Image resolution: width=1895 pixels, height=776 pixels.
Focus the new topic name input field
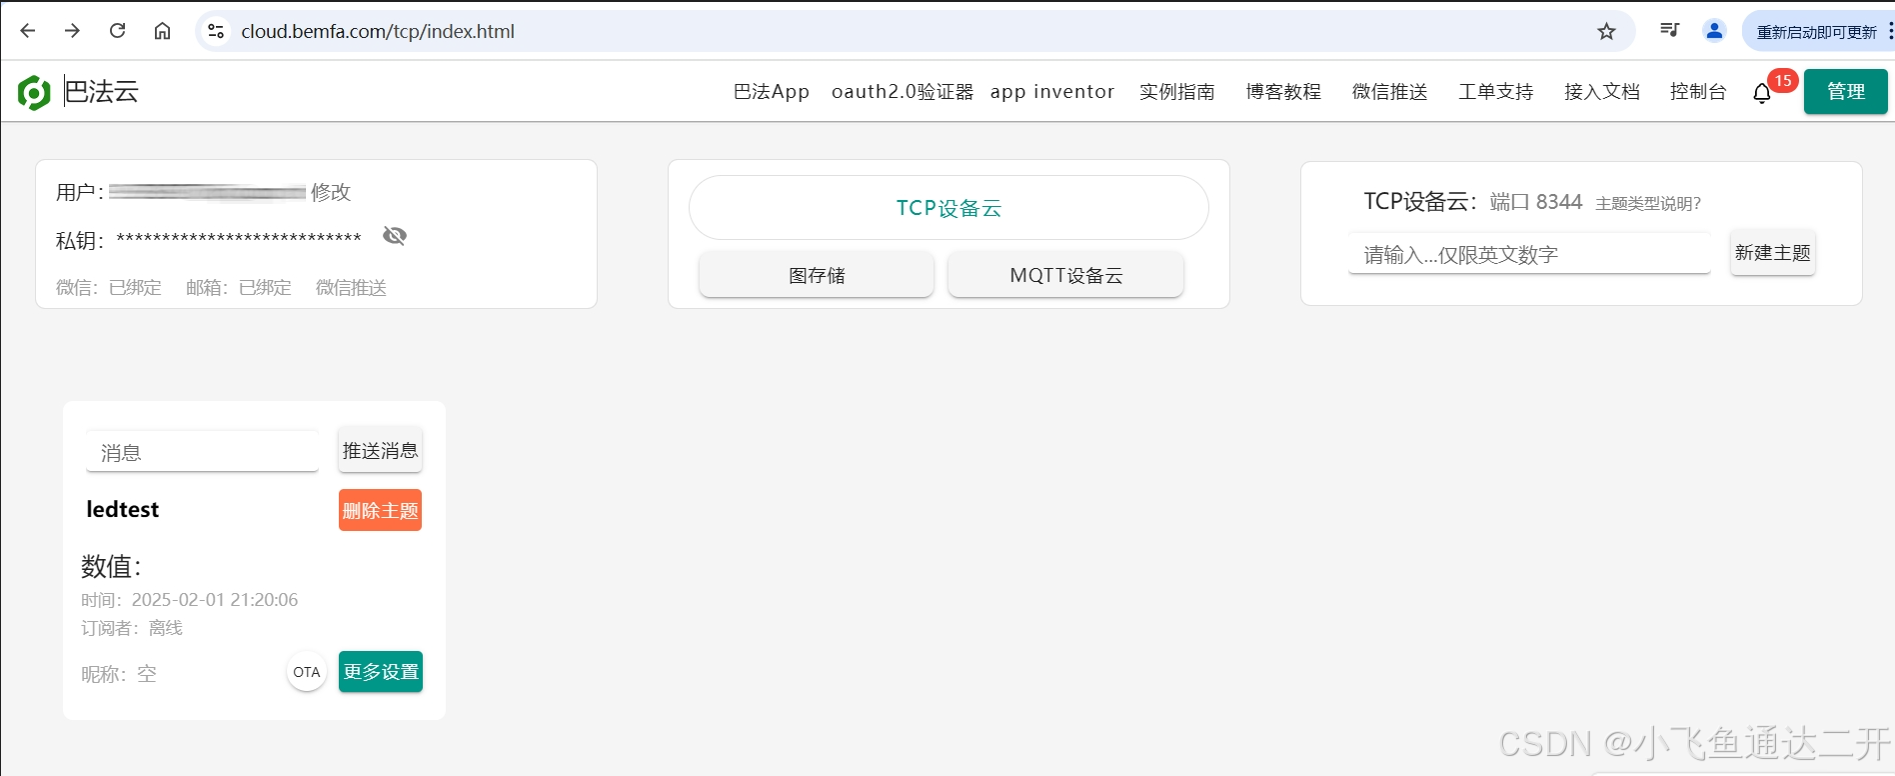pos(1529,254)
